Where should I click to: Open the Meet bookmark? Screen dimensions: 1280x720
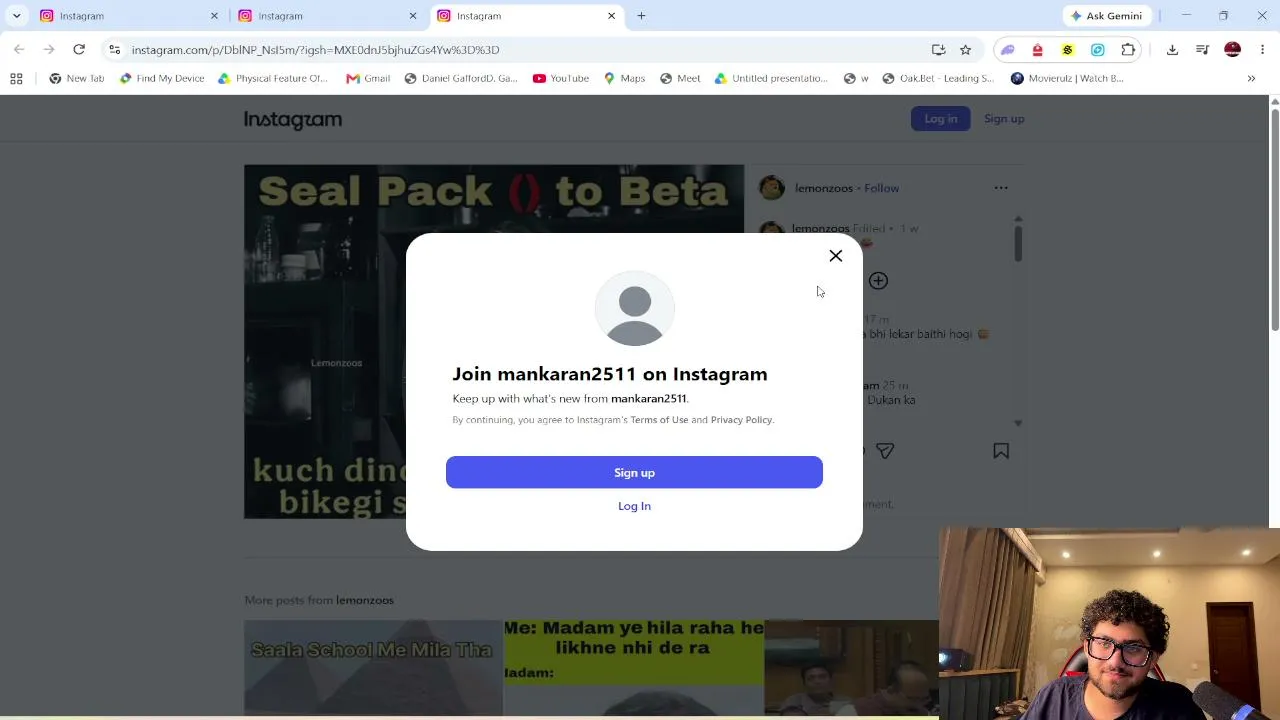(680, 78)
